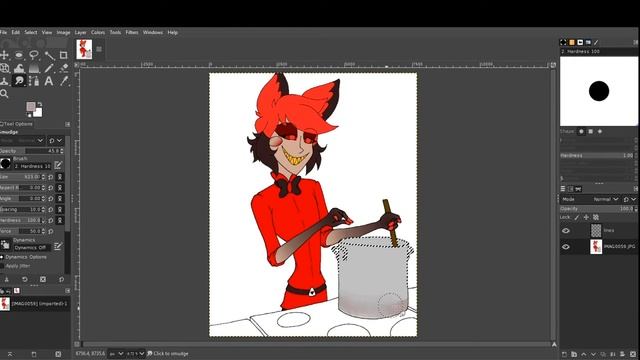Toggle the link-to-brush for Hardness
The height and width of the screenshot is (360, 640).
[x=60, y=220]
